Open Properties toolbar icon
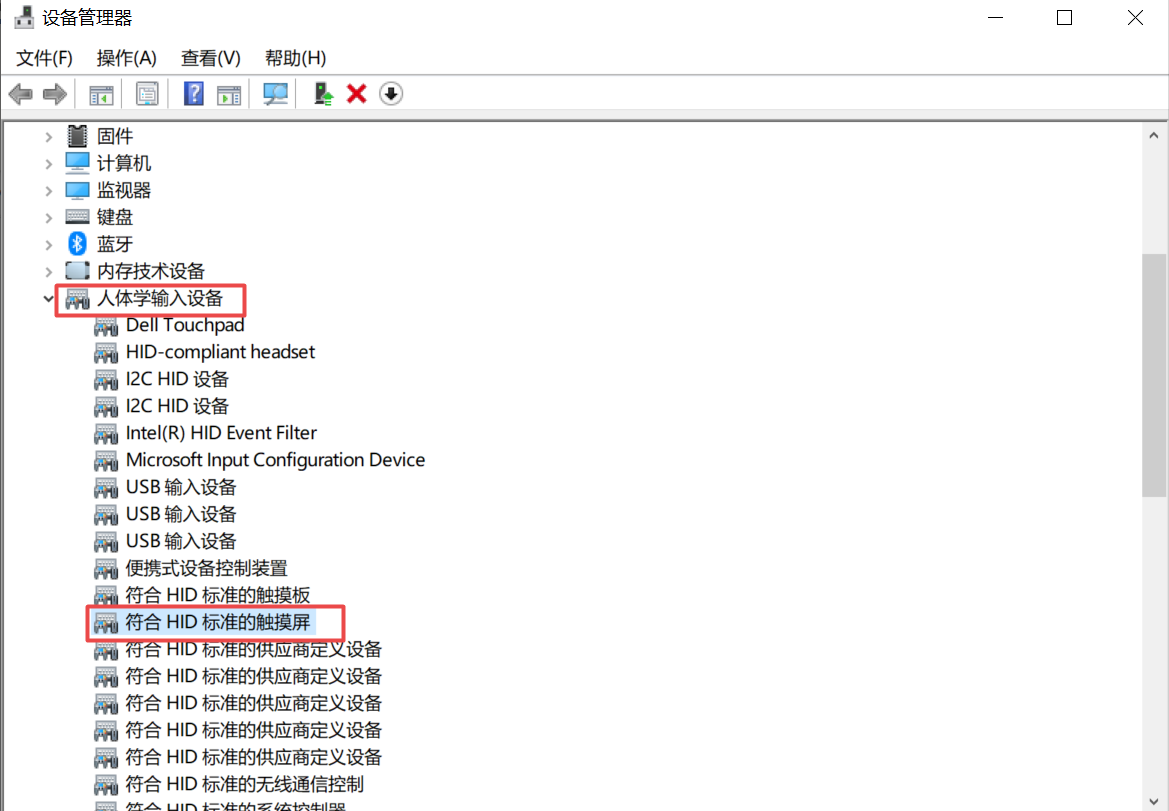Image resolution: width=1169 pixels, height=811 pixels. pyautogui.click(x=148, y=94)
